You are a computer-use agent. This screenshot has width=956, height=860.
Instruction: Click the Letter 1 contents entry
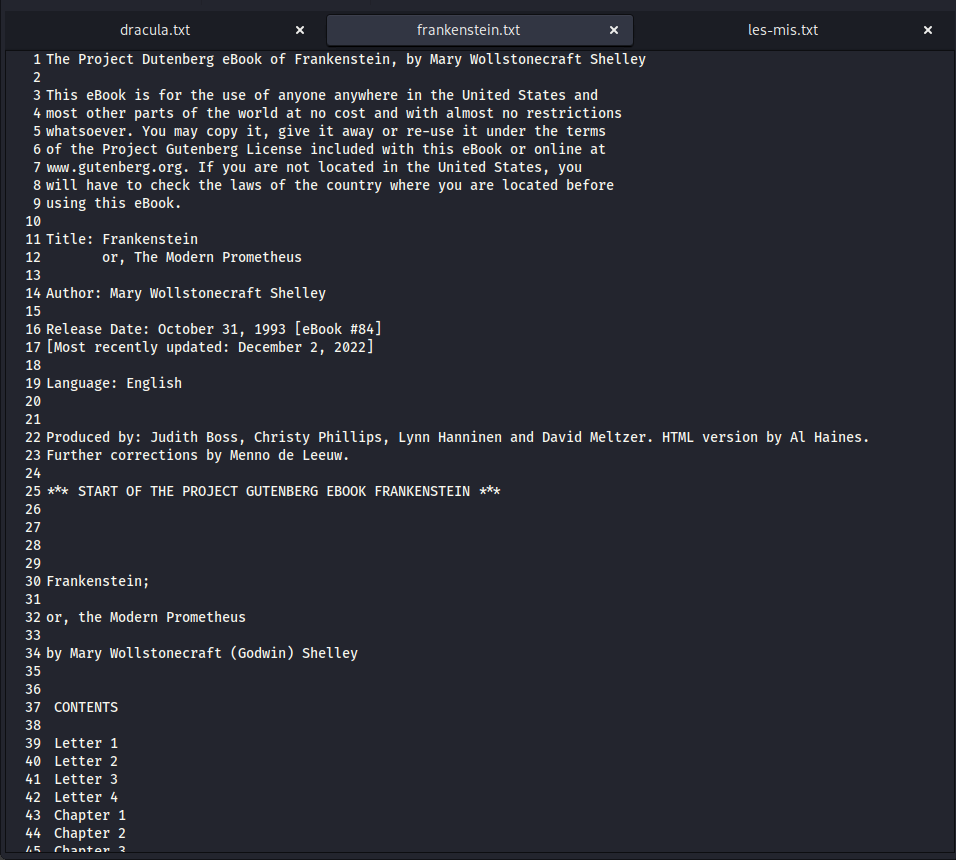tap(86, 743)
